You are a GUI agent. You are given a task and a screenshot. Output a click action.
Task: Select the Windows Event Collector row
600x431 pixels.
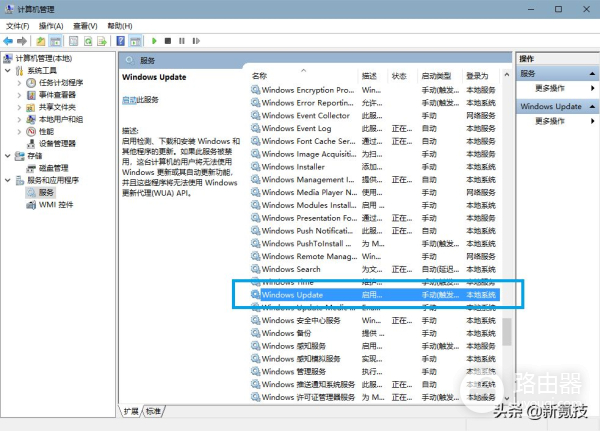click(375, 116)
